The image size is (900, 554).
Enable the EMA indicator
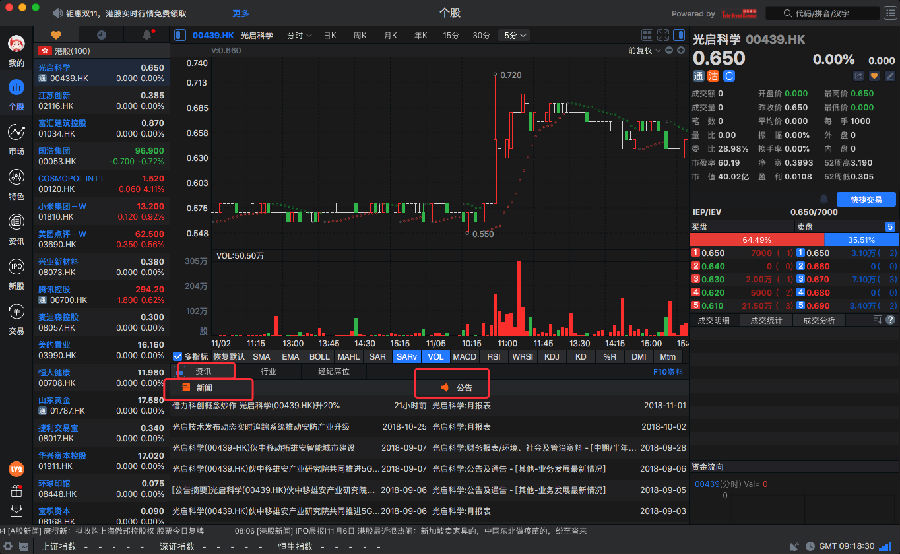point(290,357)
